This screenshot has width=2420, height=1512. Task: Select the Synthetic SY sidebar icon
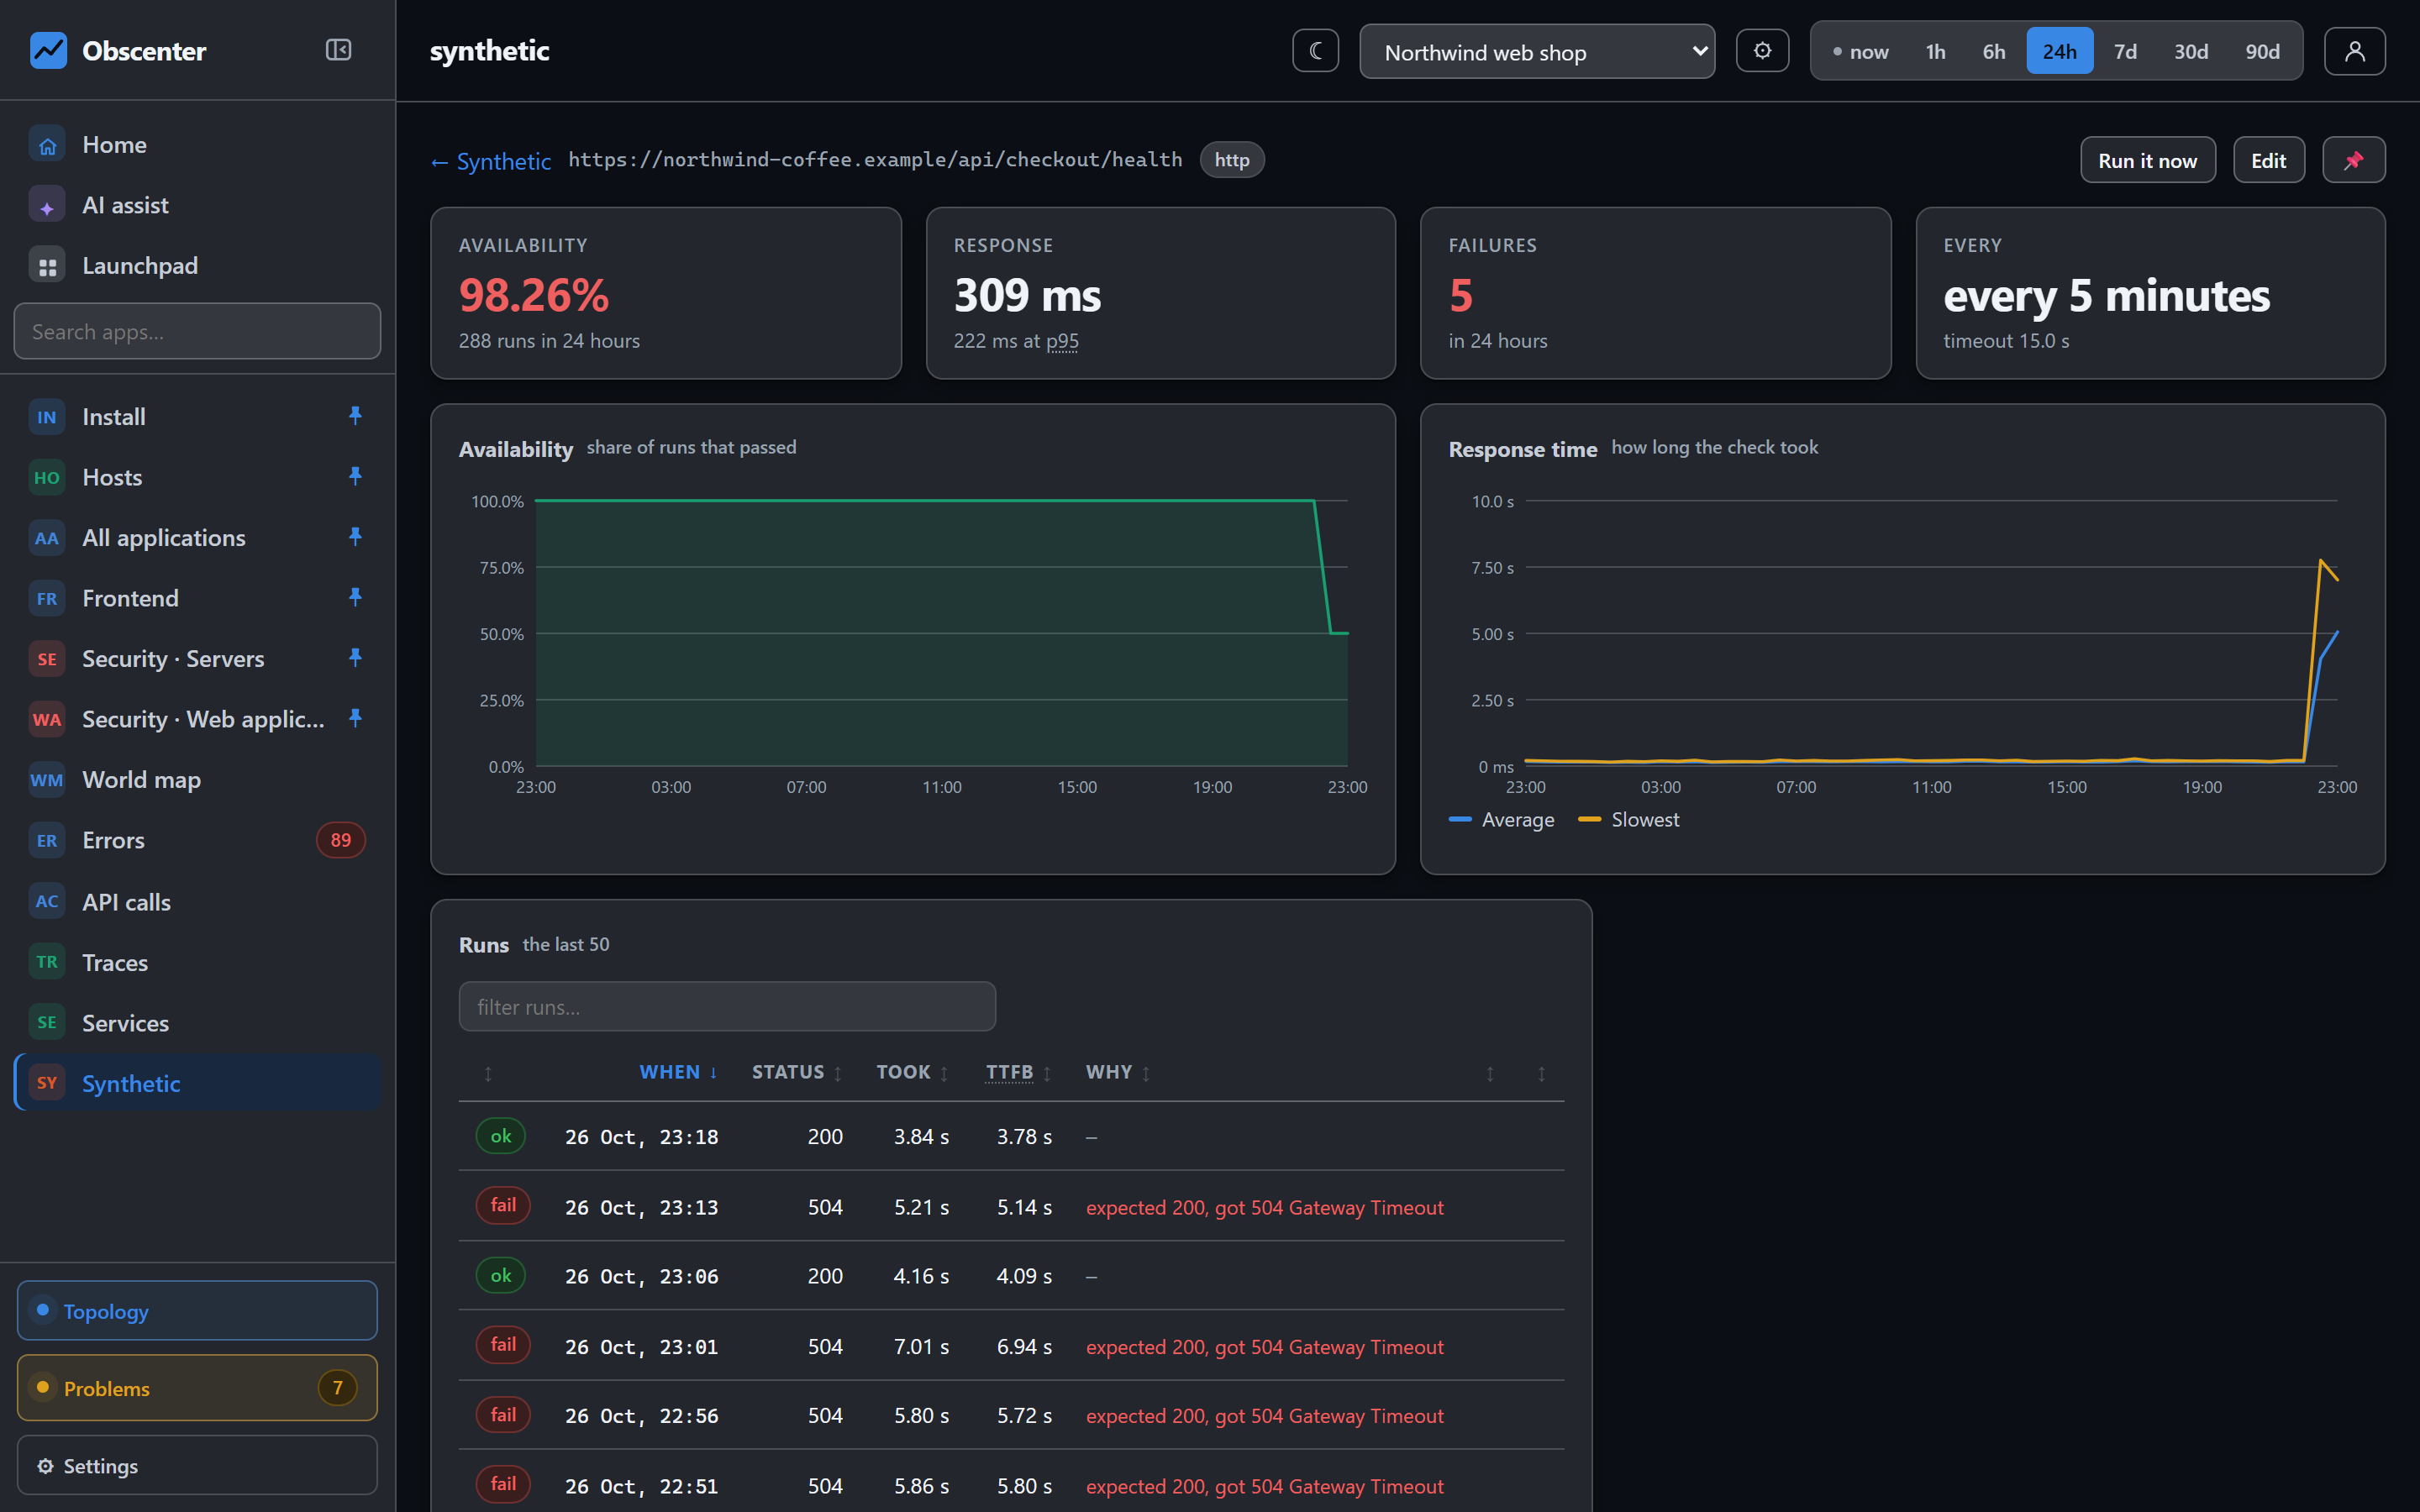coord(47,1083)
